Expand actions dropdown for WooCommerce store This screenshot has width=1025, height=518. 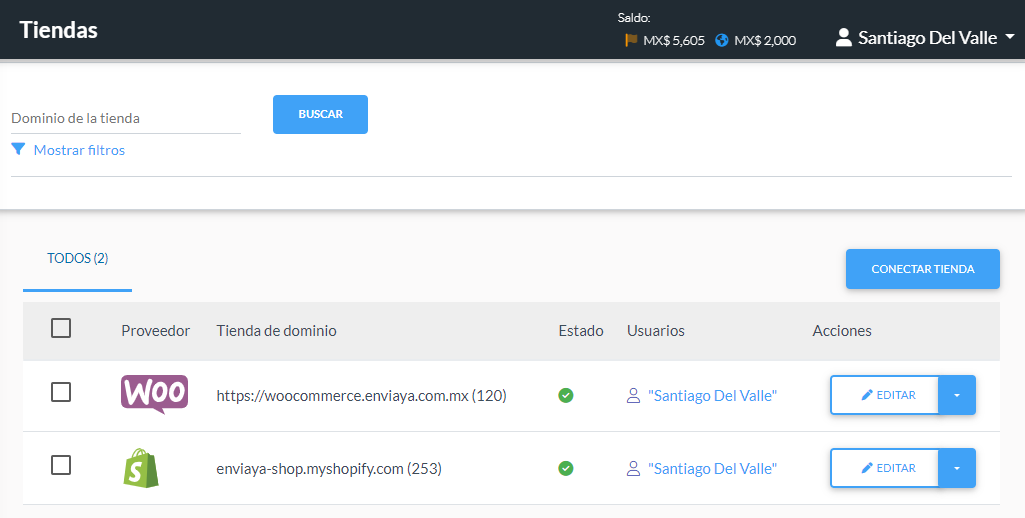(957, 395)
